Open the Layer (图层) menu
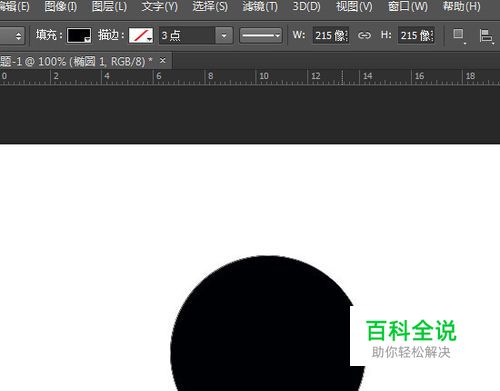 (x=109, y=6)
